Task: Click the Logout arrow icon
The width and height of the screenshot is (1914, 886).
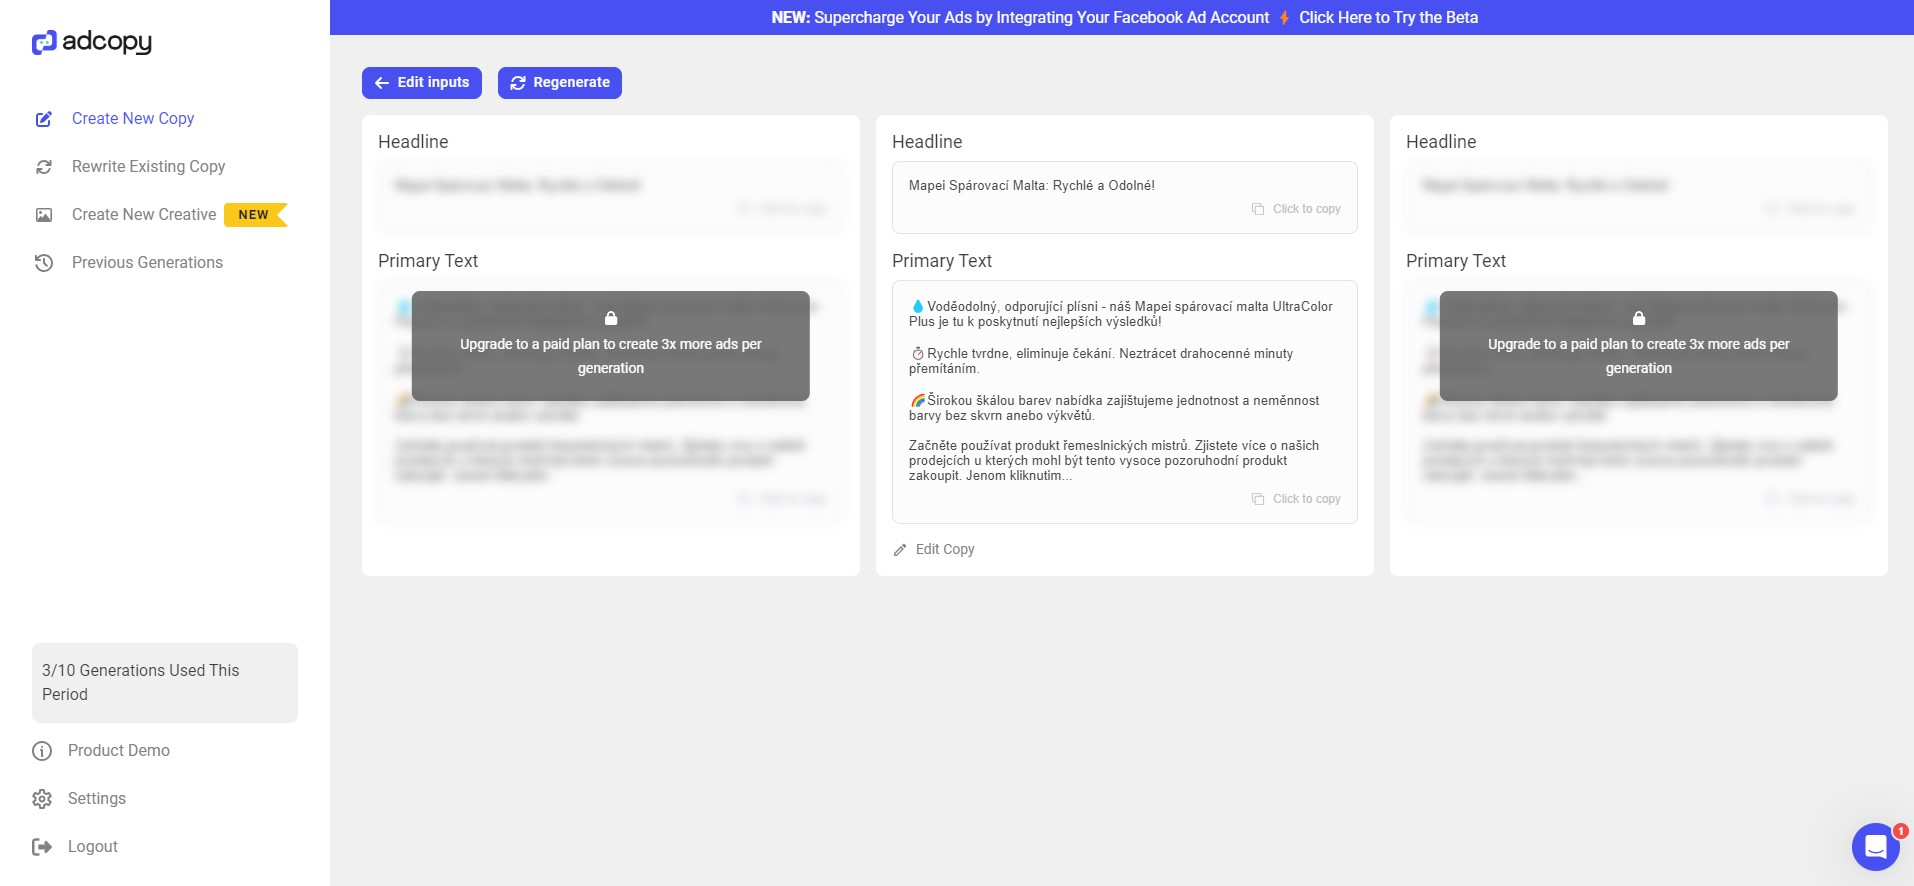Action: click(x=42, y=847)
